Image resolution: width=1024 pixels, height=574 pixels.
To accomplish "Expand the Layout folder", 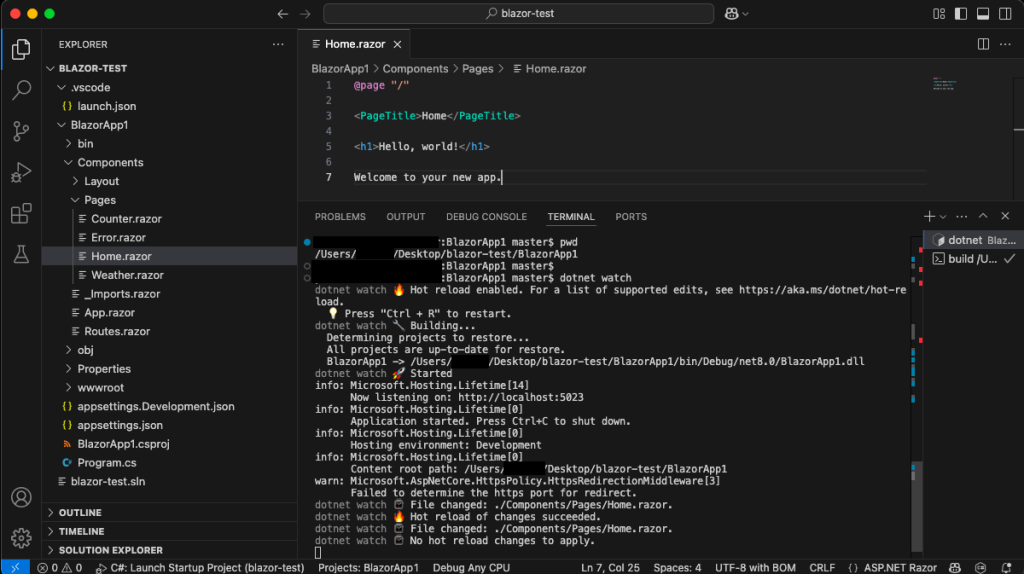I will tap(75, 181).
